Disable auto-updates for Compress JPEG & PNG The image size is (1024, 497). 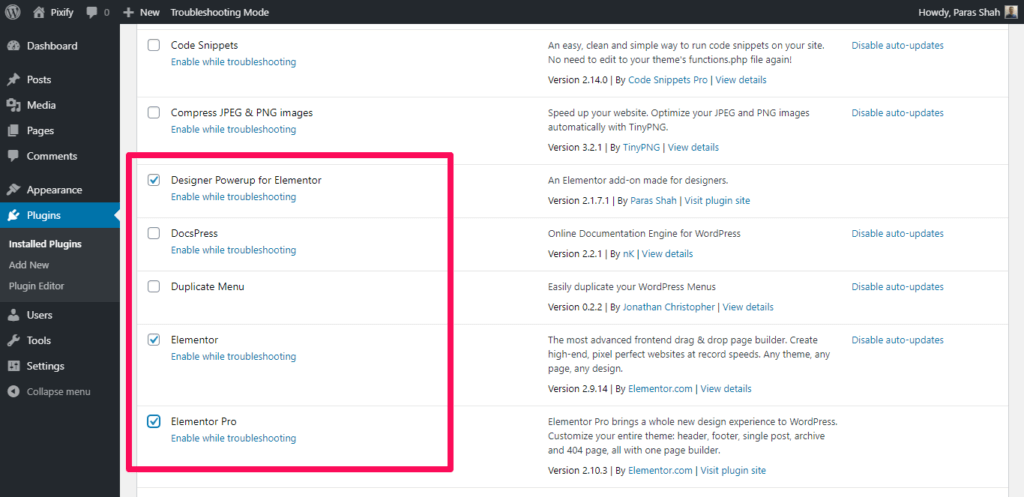coord(897,113)
